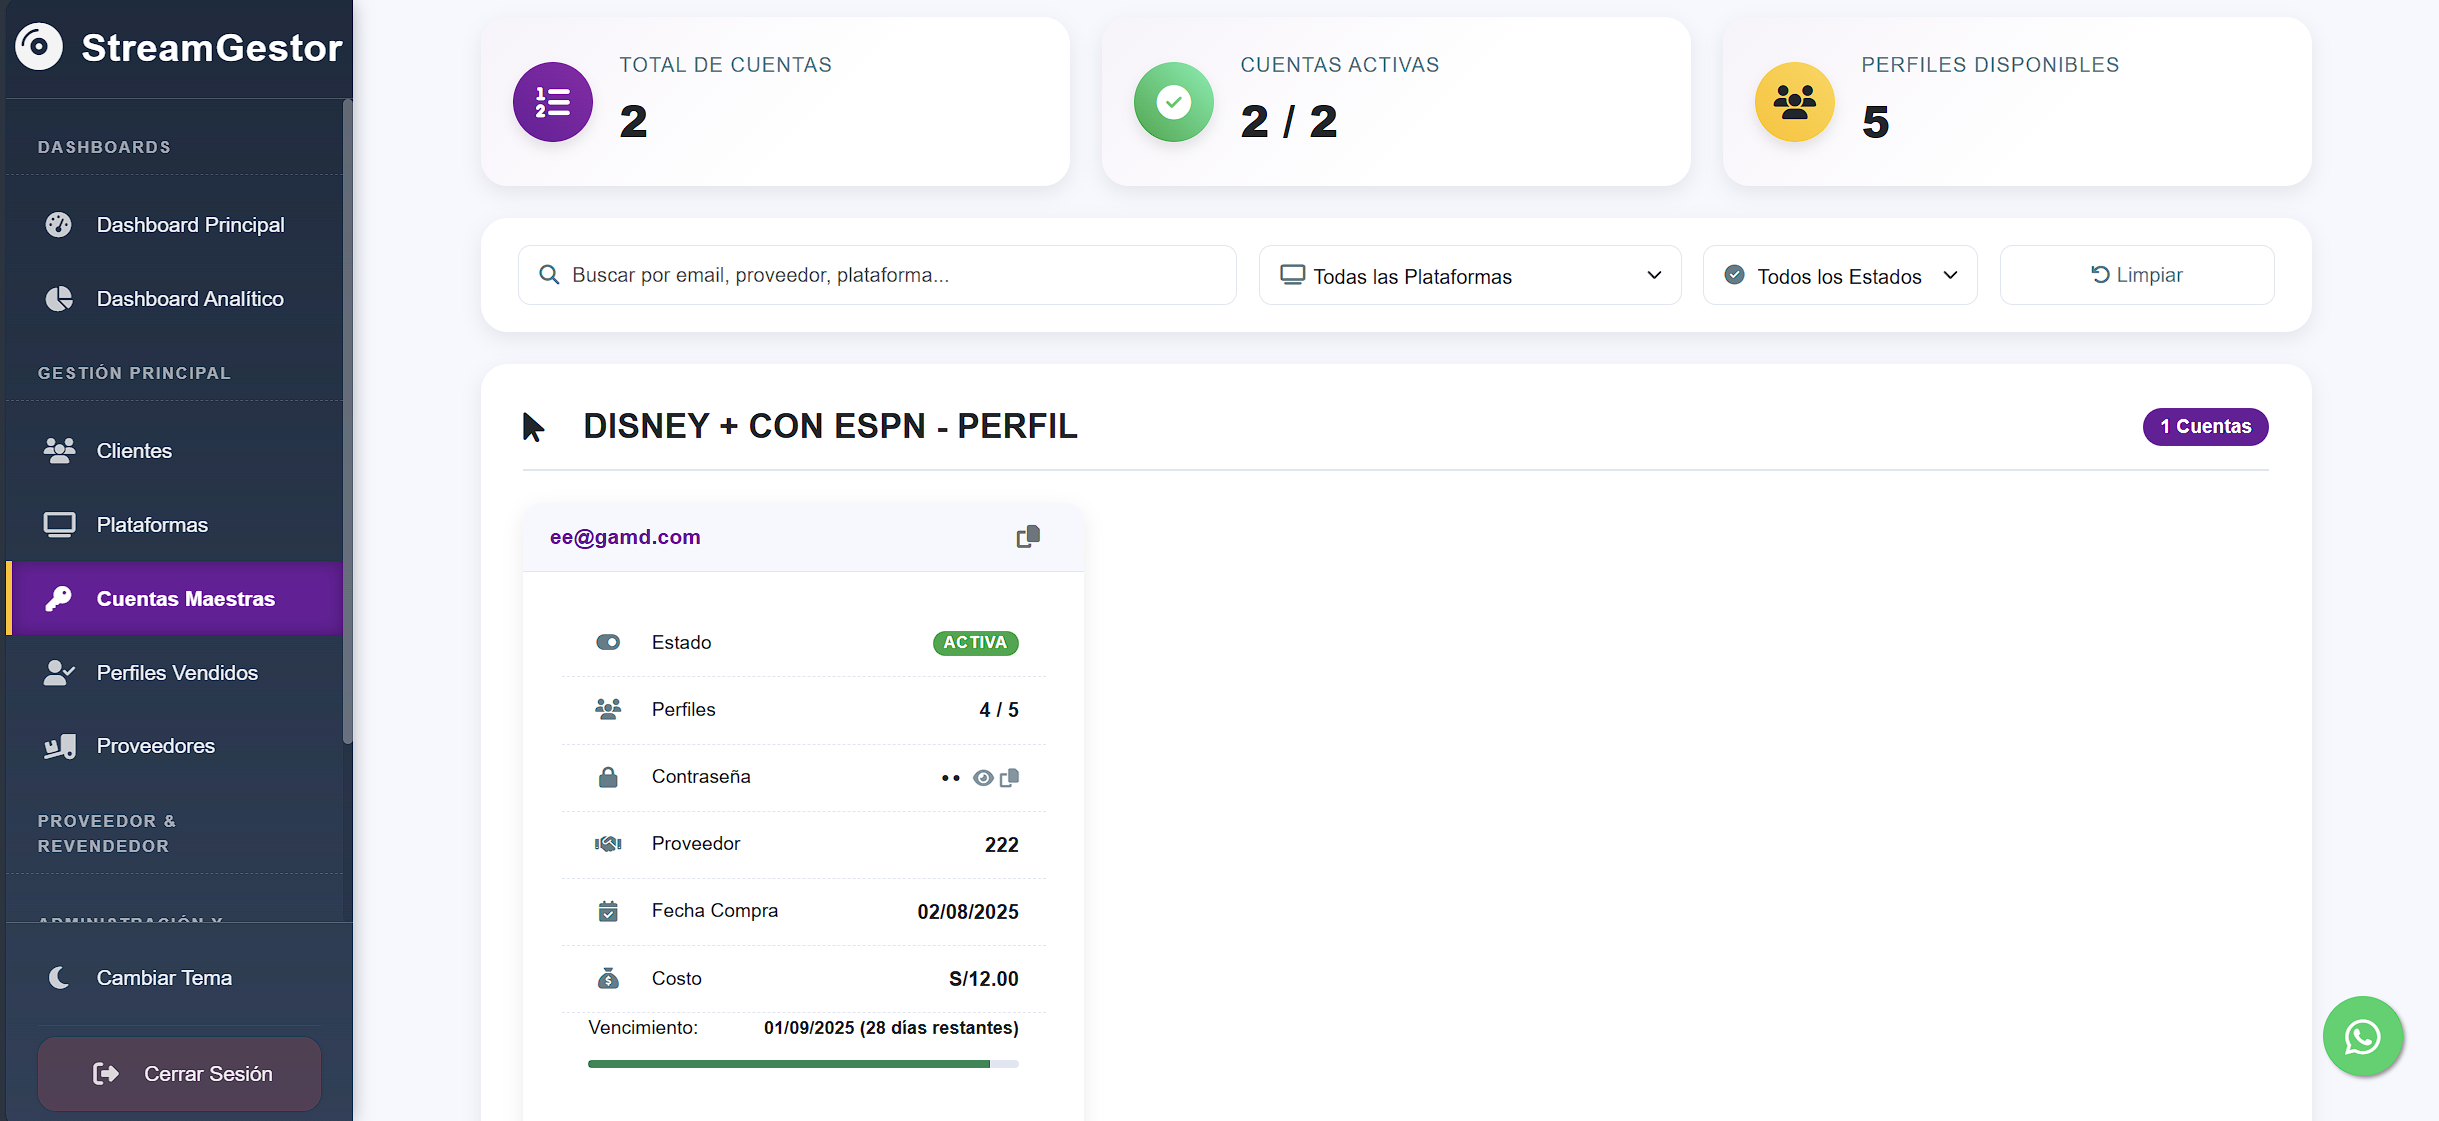Click the Cambiar Tema moon icon
Screen dimensions: 2439x1121
(x=59, y=978)
